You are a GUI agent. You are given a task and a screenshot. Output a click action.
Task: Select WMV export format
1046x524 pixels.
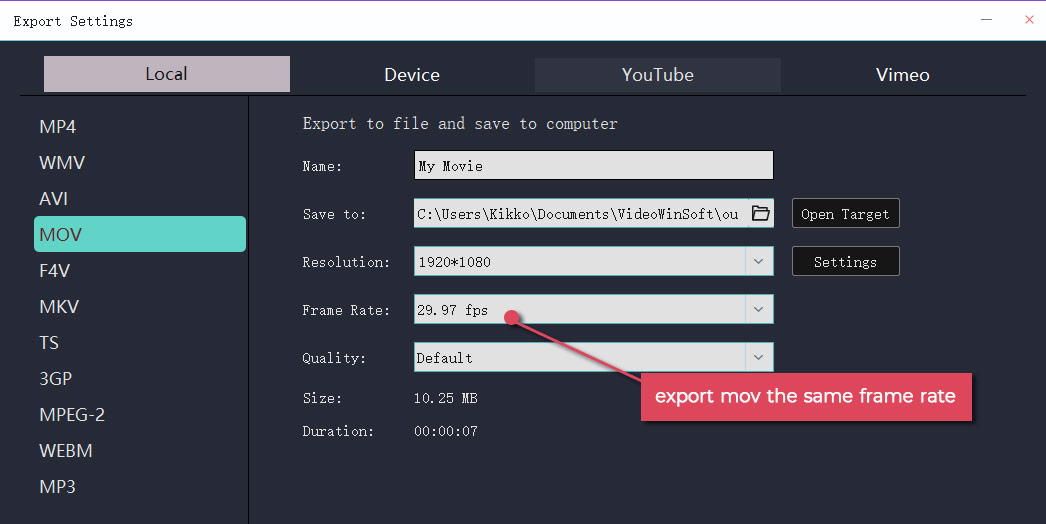tap(61, 163)
